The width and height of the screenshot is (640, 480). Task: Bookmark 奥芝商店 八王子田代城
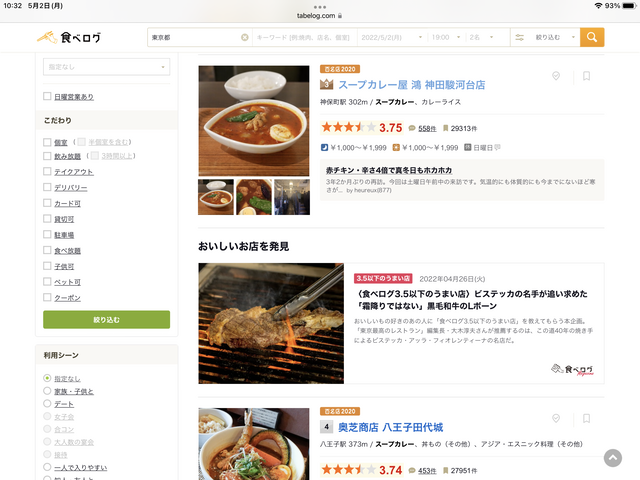pyautogui.click(x=586, y=418)
